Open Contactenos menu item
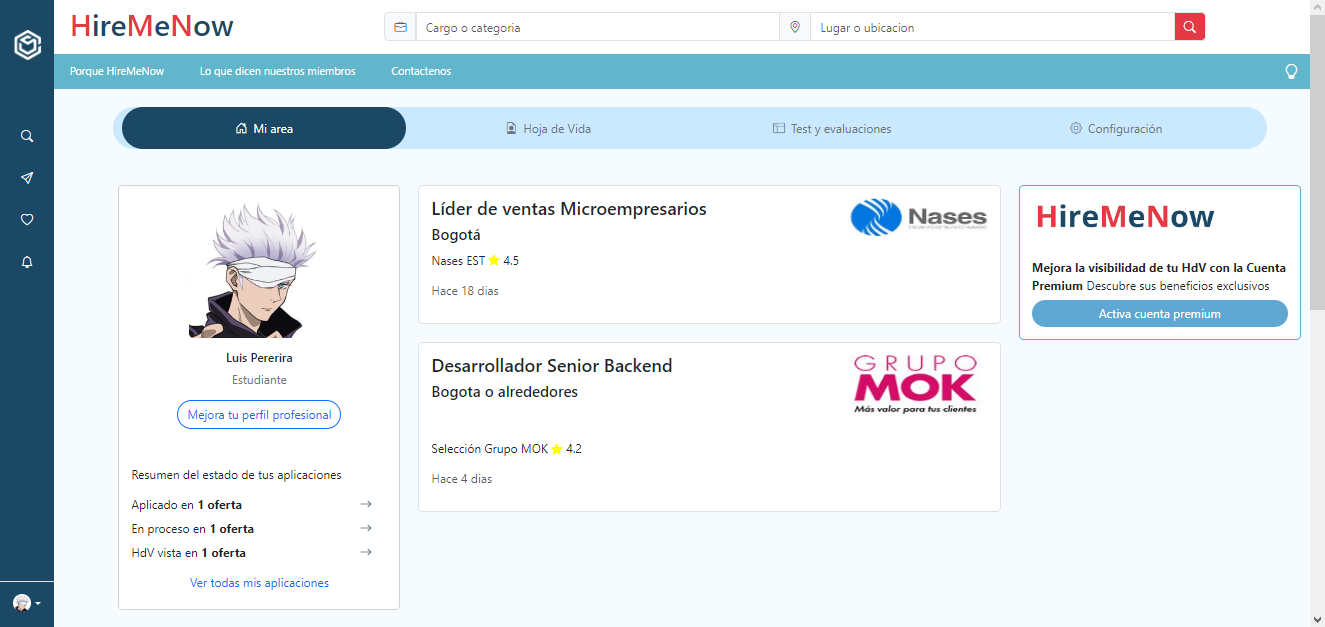This screenshot has height=627, width=1325. [x=421, y=71]
